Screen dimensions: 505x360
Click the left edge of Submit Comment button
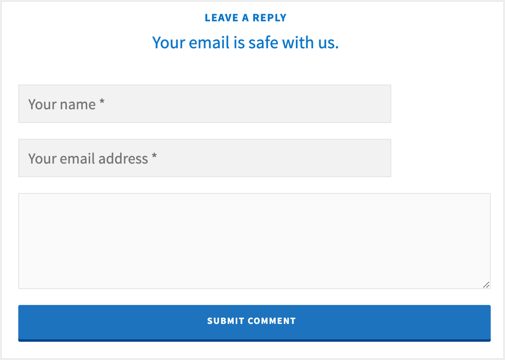click(25, 323)
